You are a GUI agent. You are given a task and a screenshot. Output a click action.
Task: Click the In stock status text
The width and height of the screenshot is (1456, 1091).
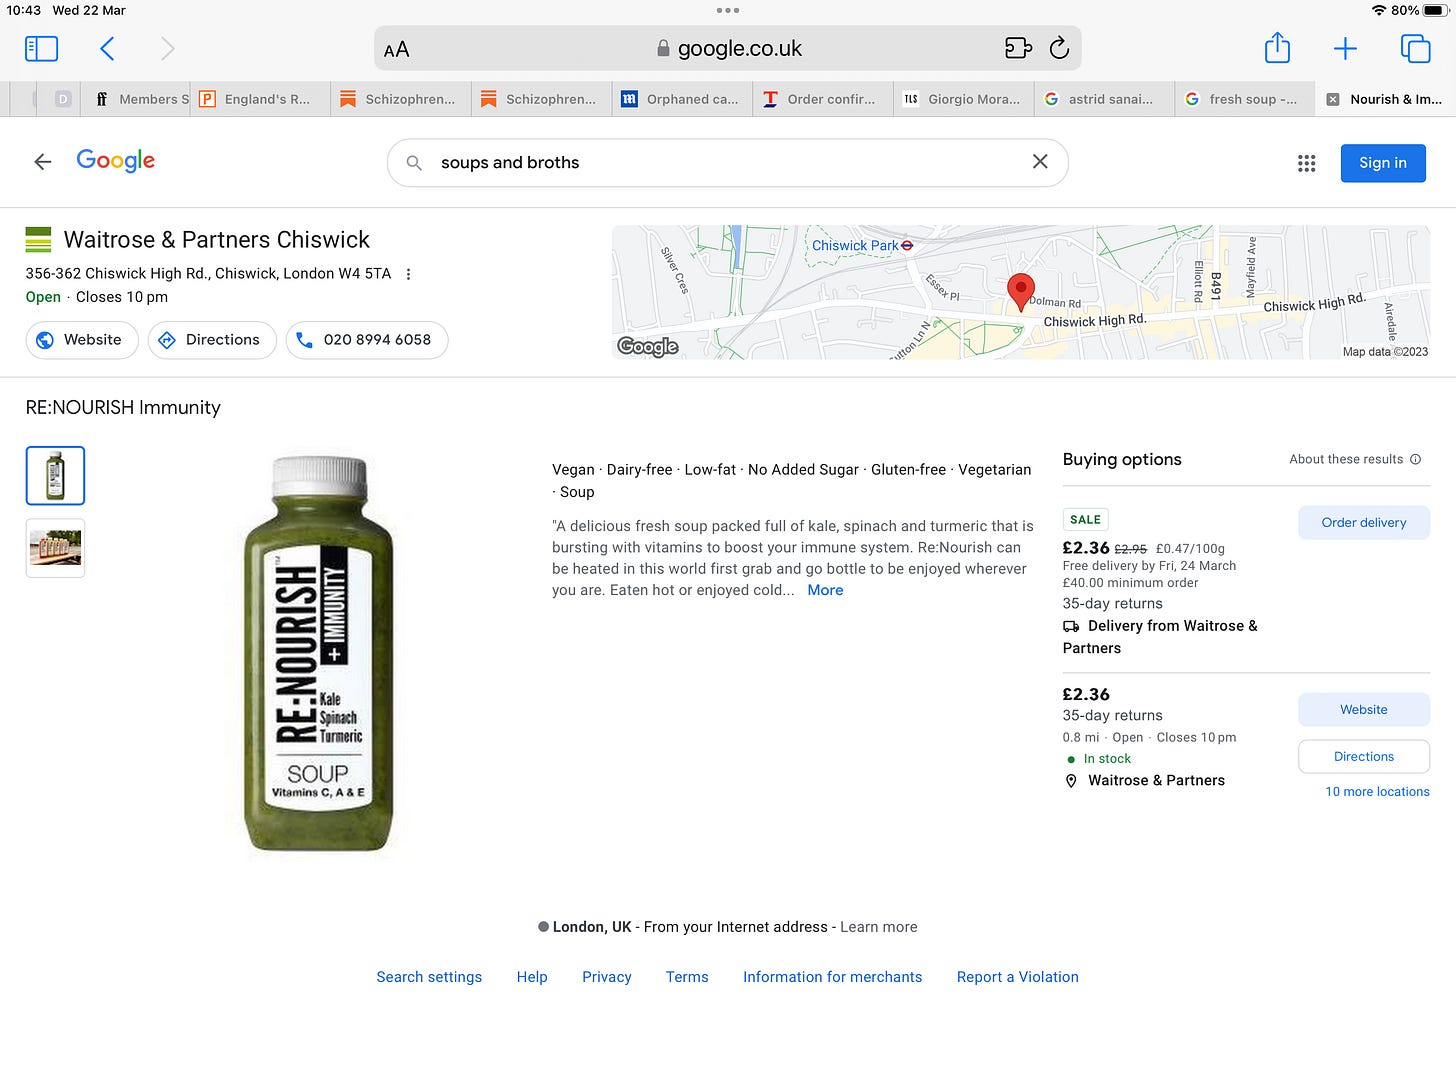coord(1107,759)
